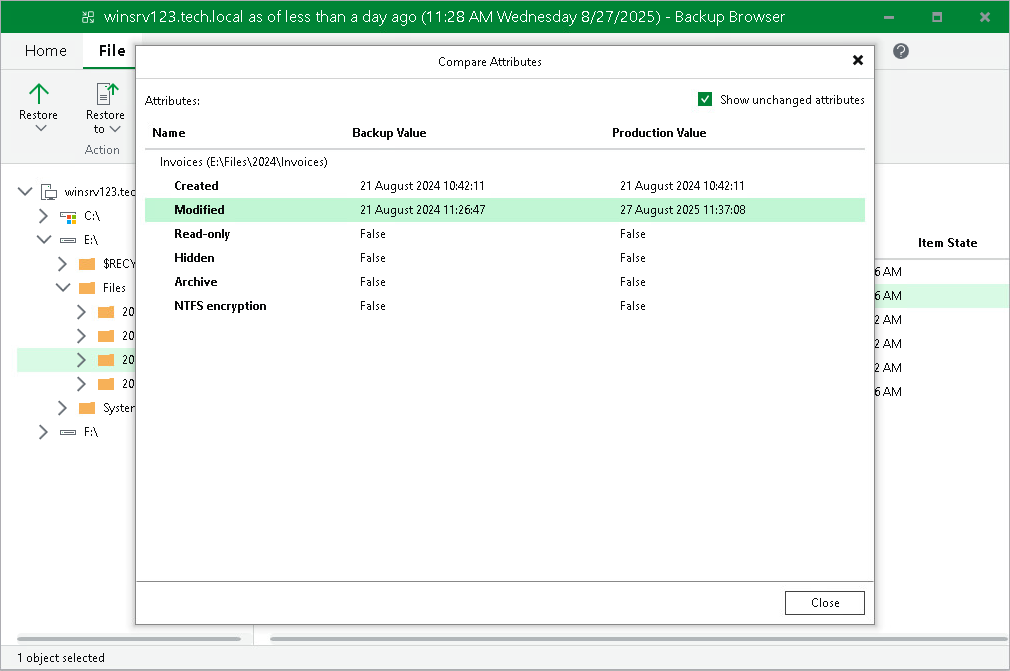Screen dimensions: 1010x671
Task: Open the Restore dropdown arrow
Action: (x=41, y=128)
